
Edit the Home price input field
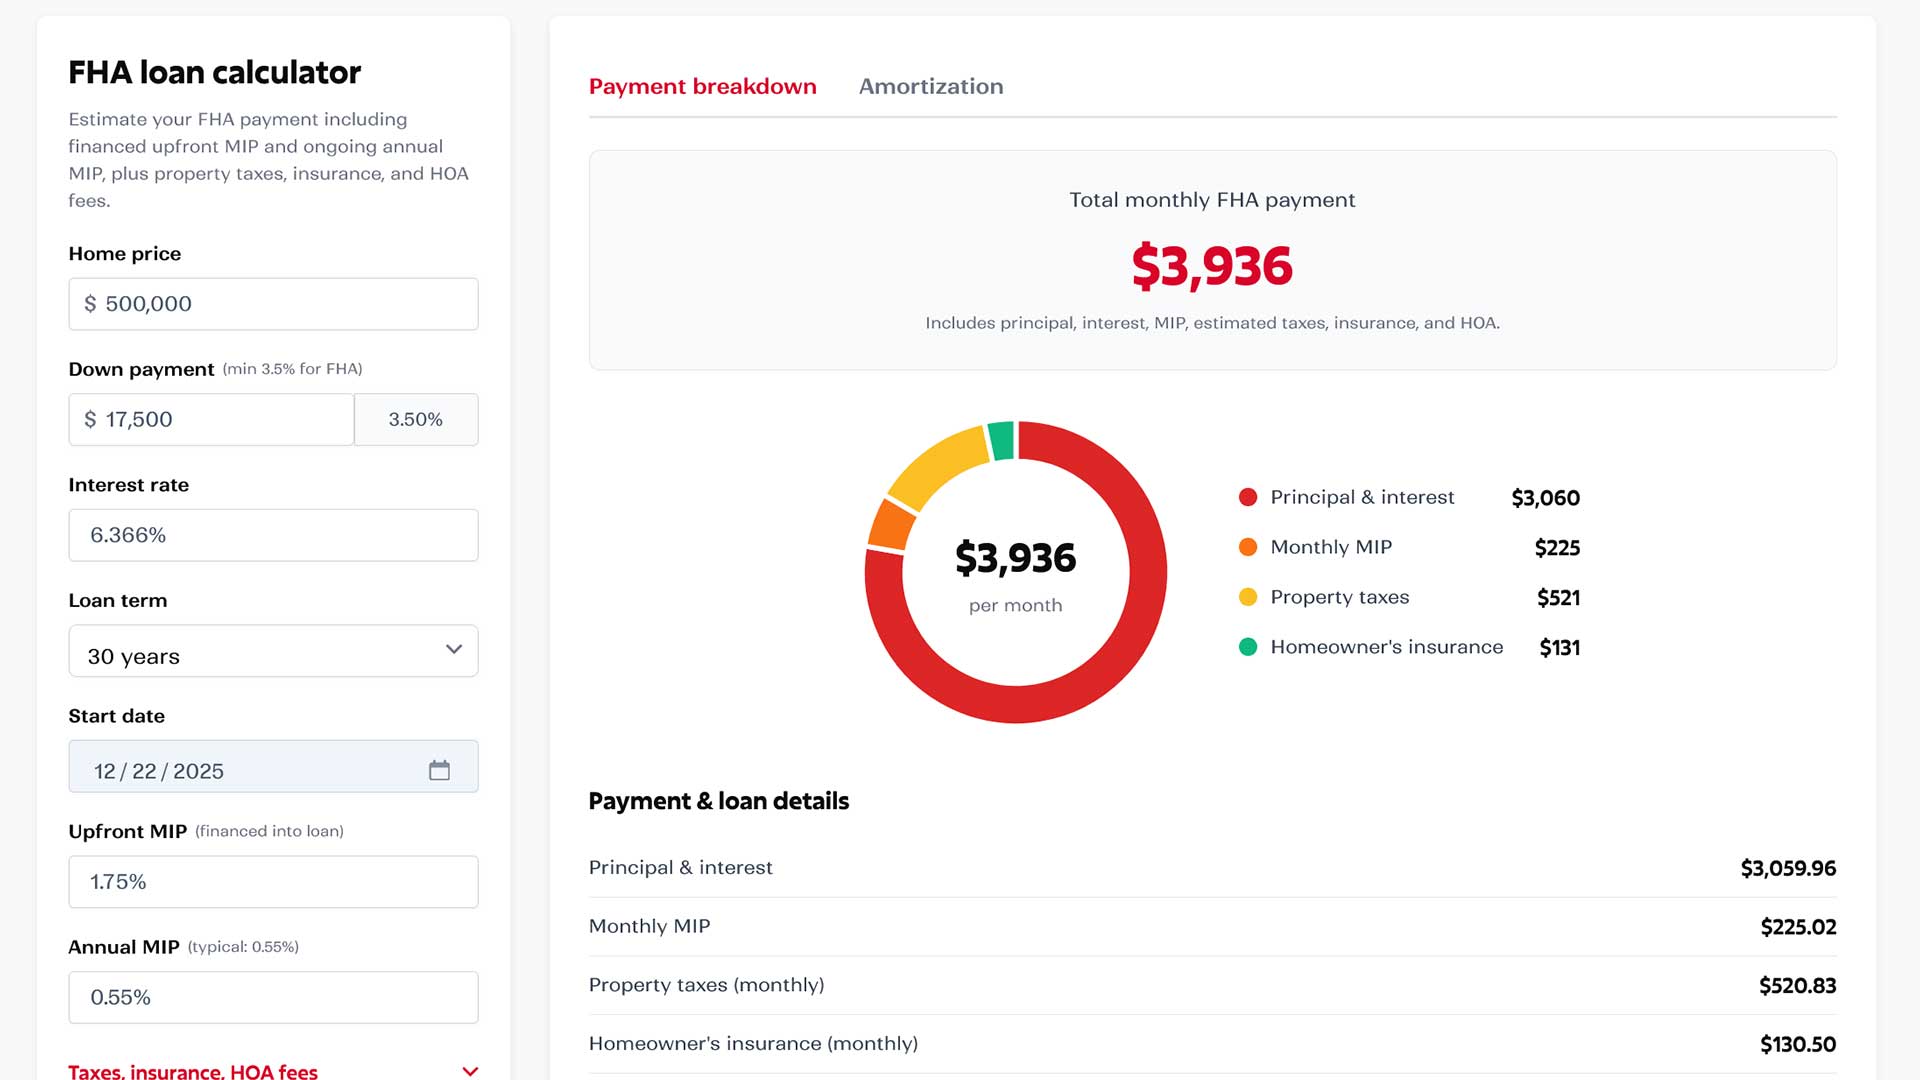(273, 303)
